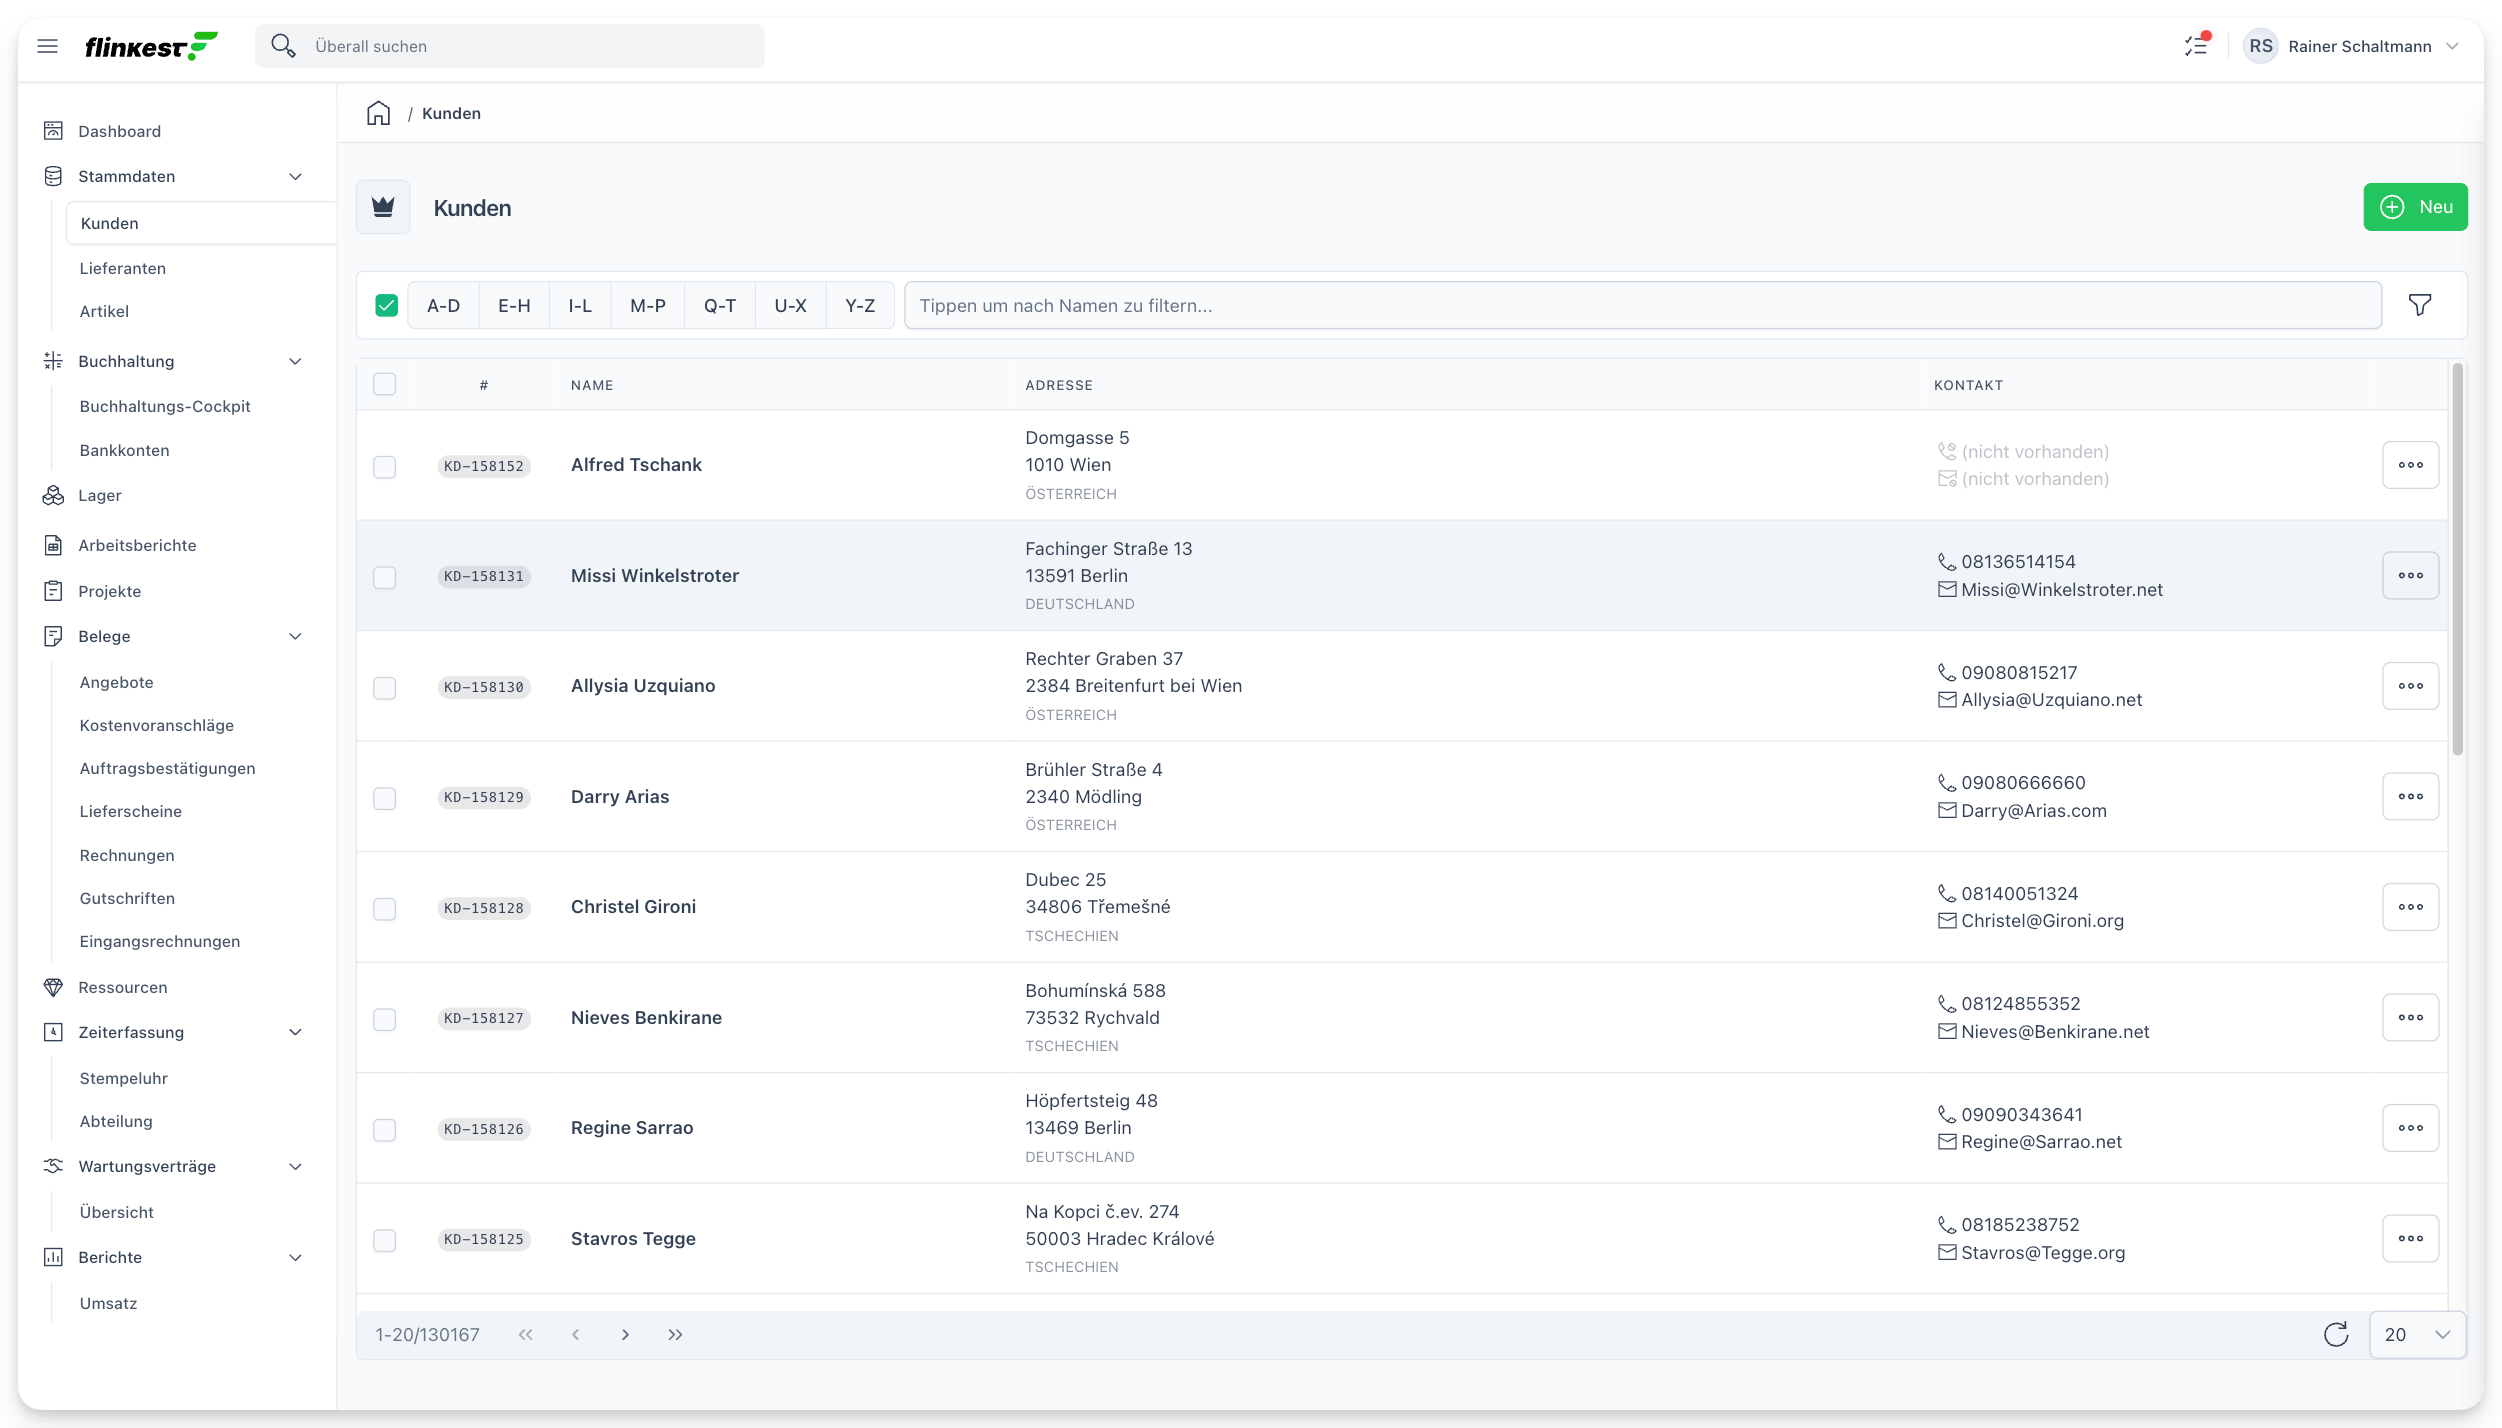Image resolution: width=2502 pixels, height=1428 pixels.
Task: Focus the Überall suchen search field
Action: (x=510, y=46)
